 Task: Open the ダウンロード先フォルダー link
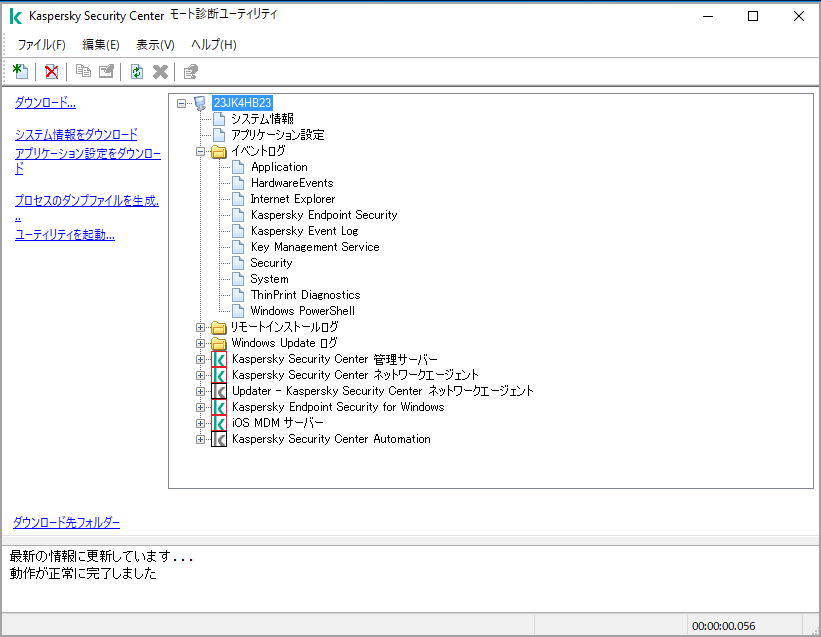pyautogui.click(x=64, y=522)
